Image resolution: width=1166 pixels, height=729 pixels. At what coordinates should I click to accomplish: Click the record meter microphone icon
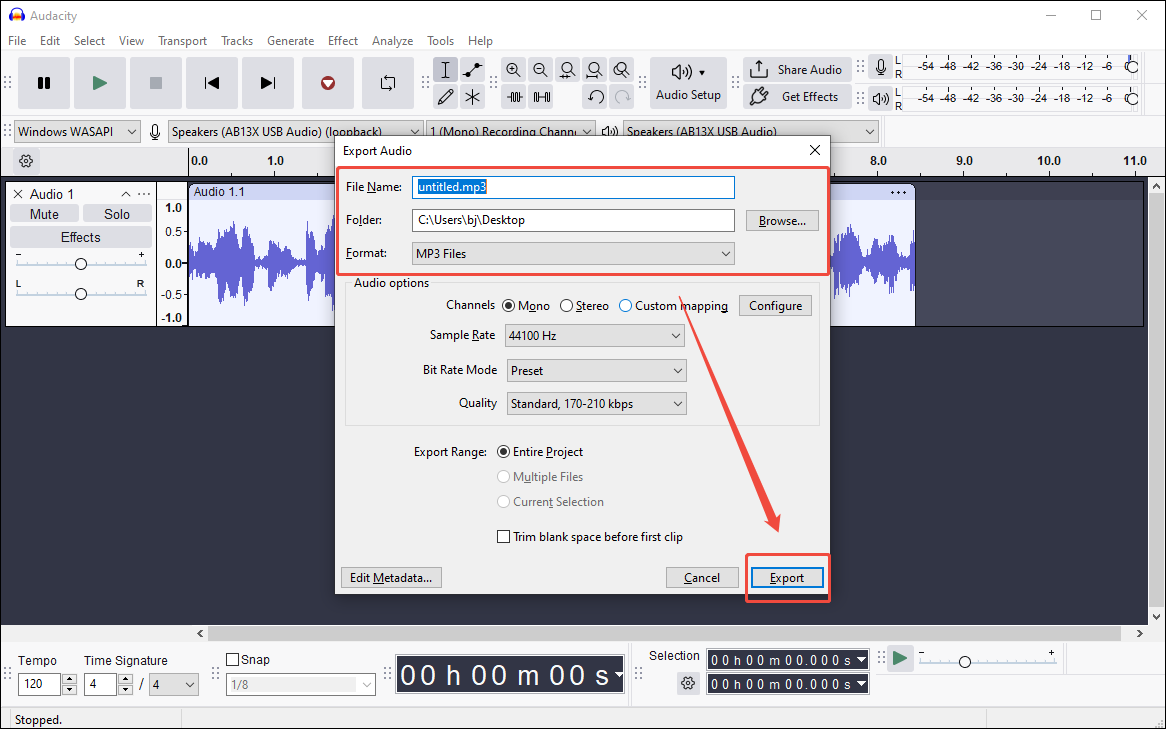[880, 67]
